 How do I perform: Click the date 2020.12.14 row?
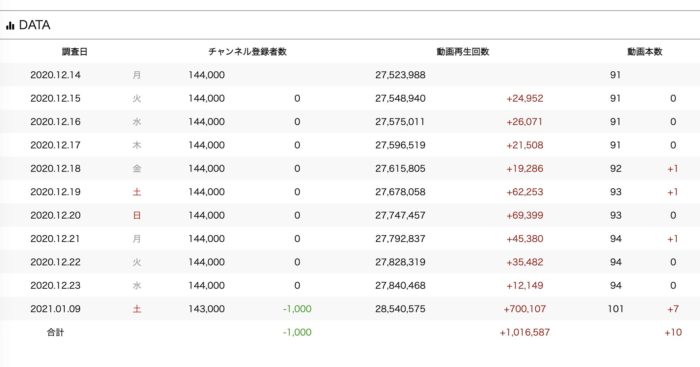point(350,75)
